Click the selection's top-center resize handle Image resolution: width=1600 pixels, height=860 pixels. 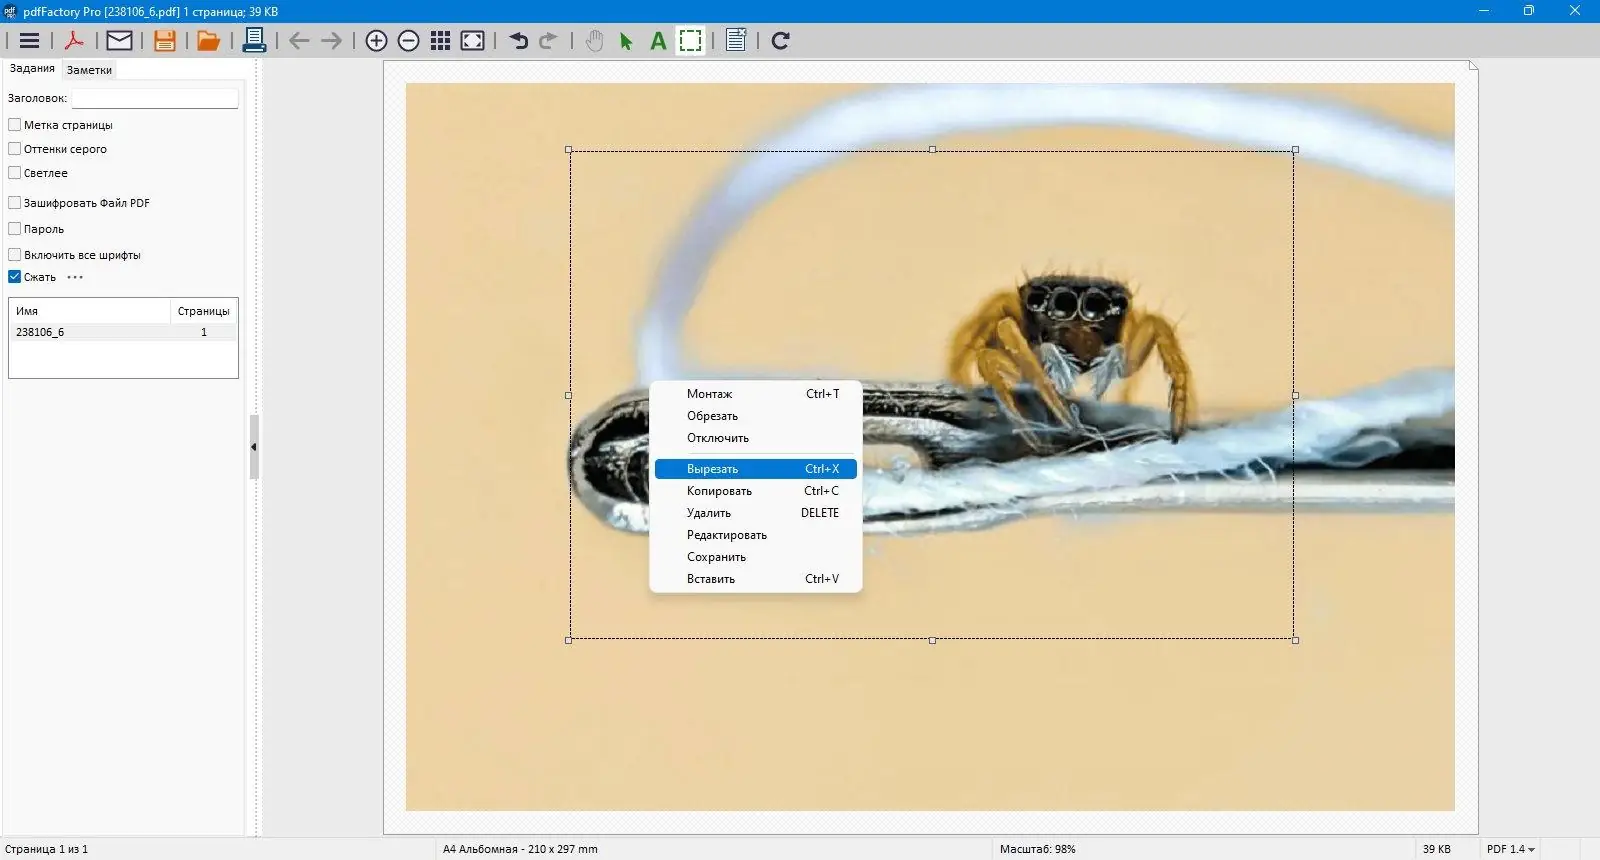(x=932, y=150)
